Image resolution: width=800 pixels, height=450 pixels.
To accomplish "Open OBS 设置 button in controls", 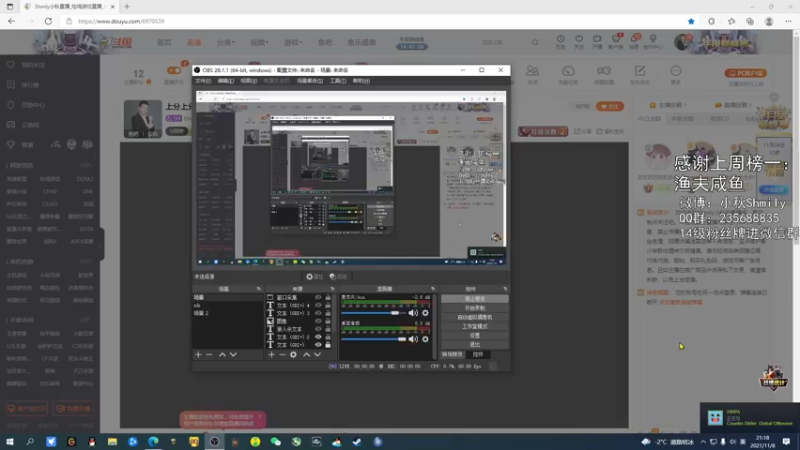I will (474, 335).
